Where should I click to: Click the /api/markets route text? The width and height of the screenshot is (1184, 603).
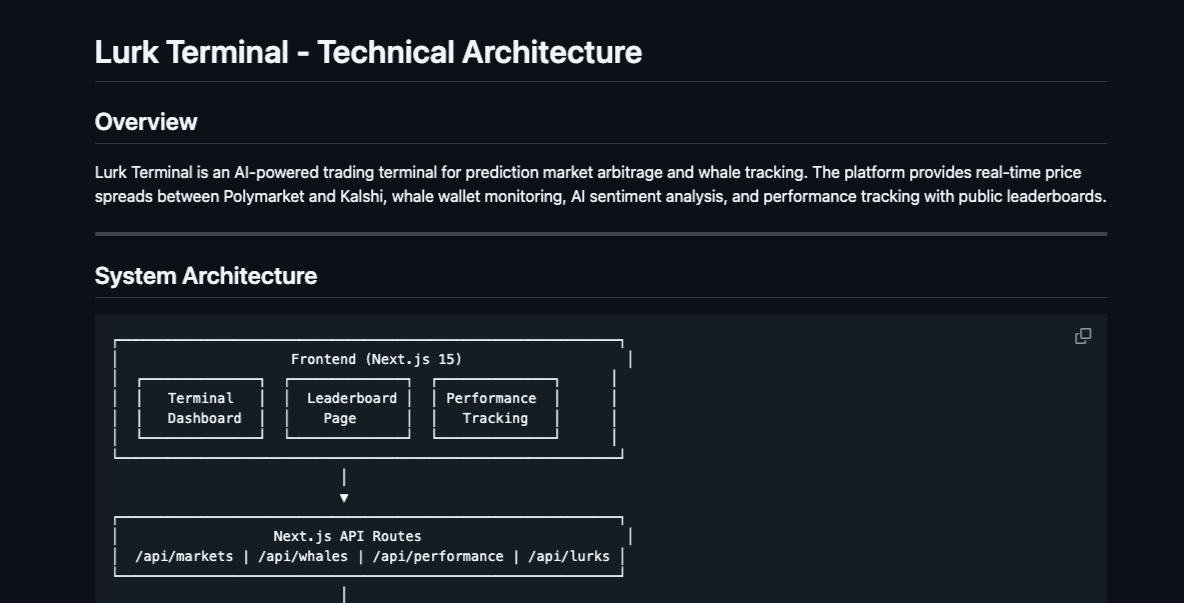pos(184,556)
